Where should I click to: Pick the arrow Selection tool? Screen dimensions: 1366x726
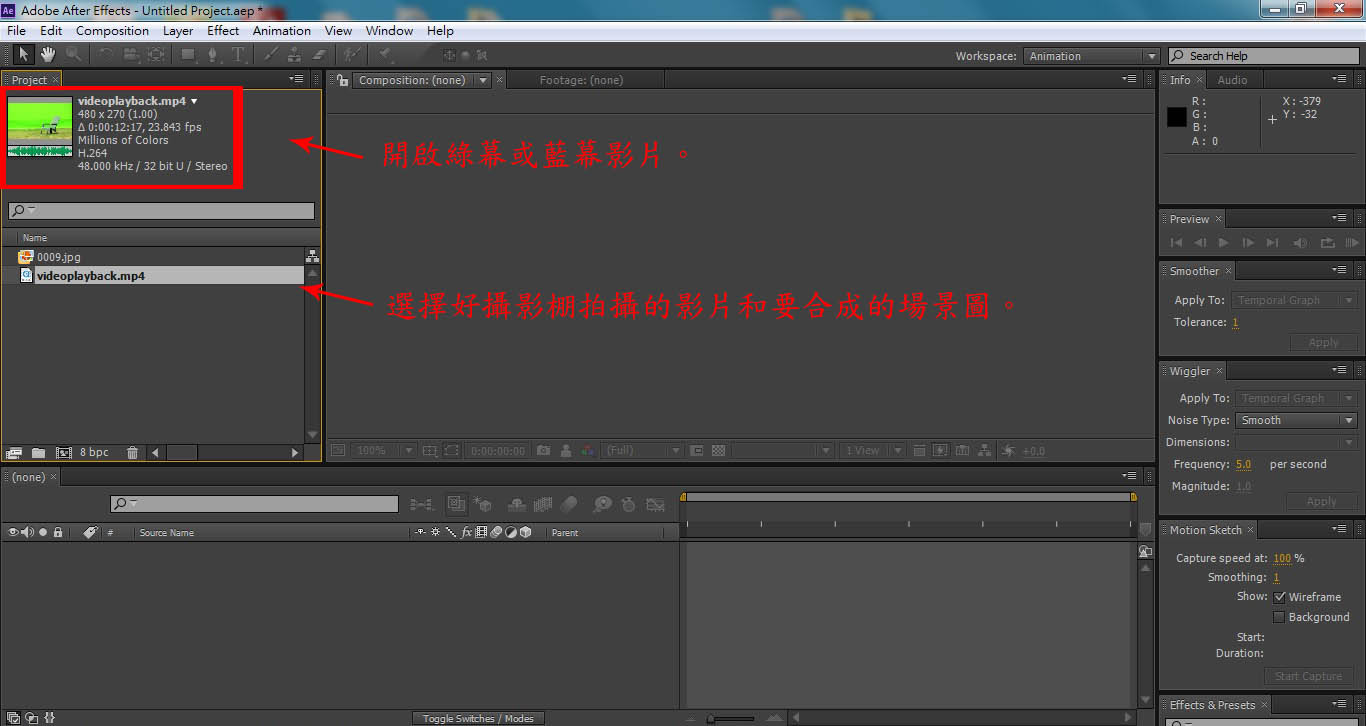click(24, 55)
